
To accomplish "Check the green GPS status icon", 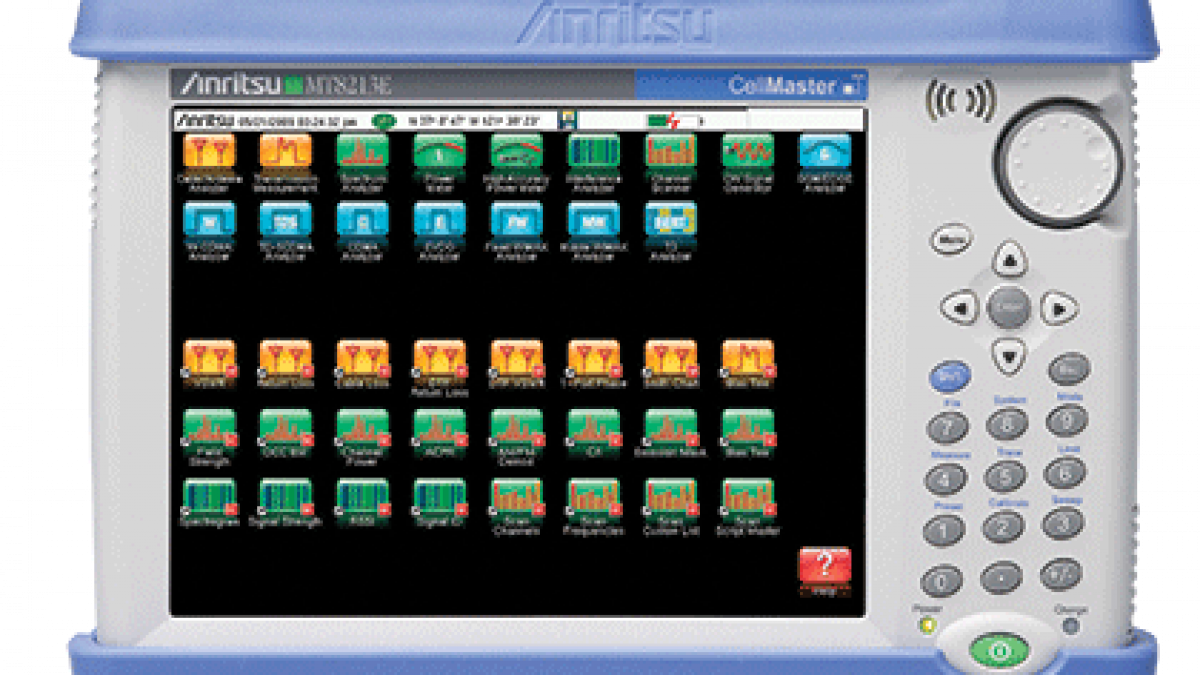I will tap(382, 121).
